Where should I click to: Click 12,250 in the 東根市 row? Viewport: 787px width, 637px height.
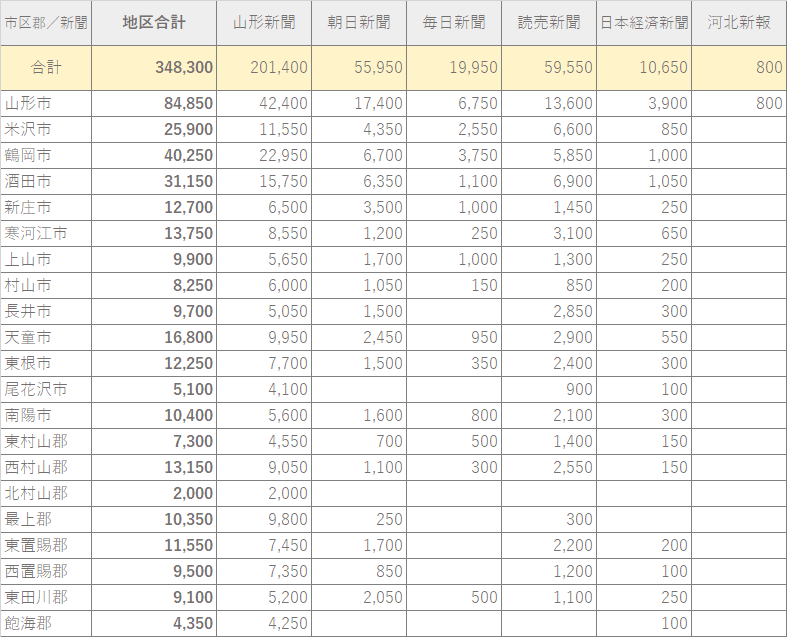154,363
